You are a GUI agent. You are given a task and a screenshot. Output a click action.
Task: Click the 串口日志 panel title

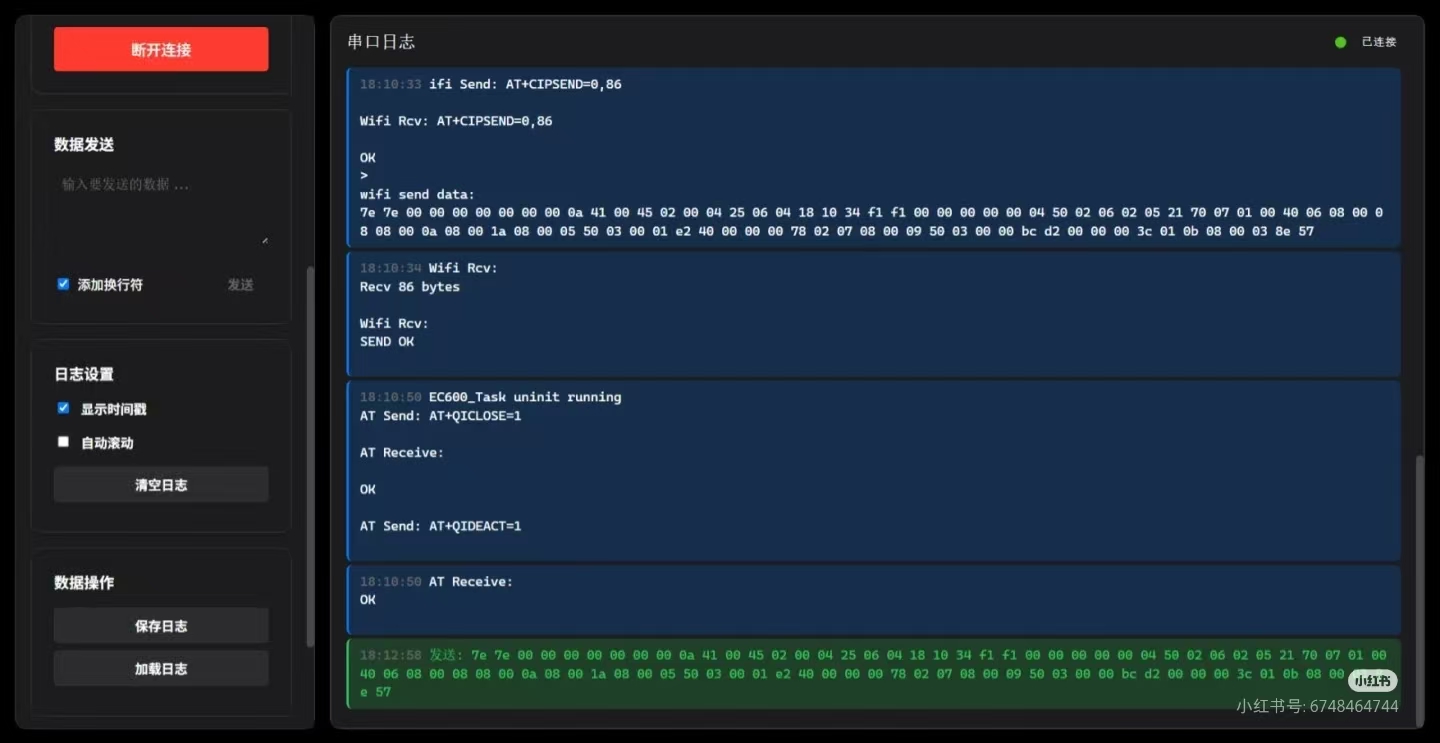pyautogui.click(x=381, y=42)
